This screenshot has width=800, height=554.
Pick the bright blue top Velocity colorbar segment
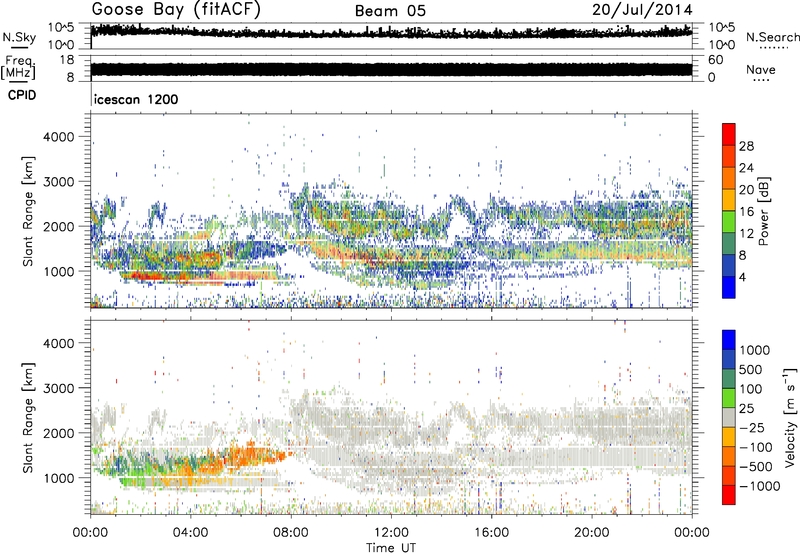(x=729, y=340)
